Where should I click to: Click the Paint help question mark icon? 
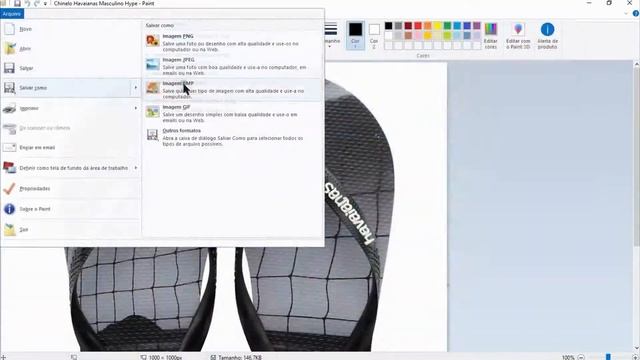pos(636,14)
